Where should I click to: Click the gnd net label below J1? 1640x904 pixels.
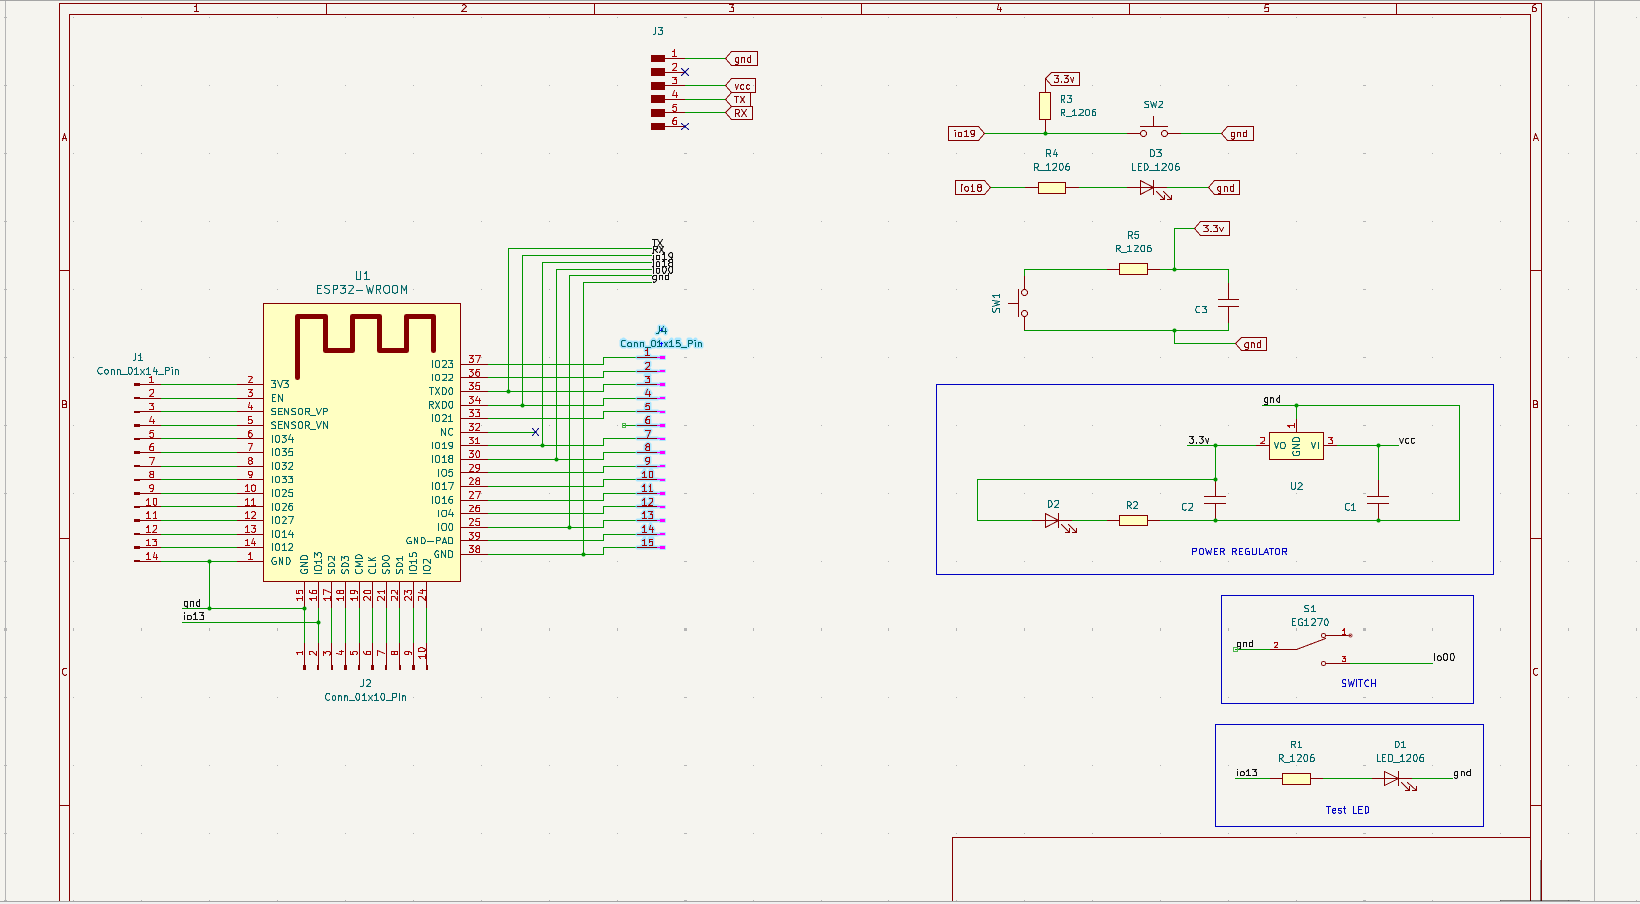[x=192, y=603]
